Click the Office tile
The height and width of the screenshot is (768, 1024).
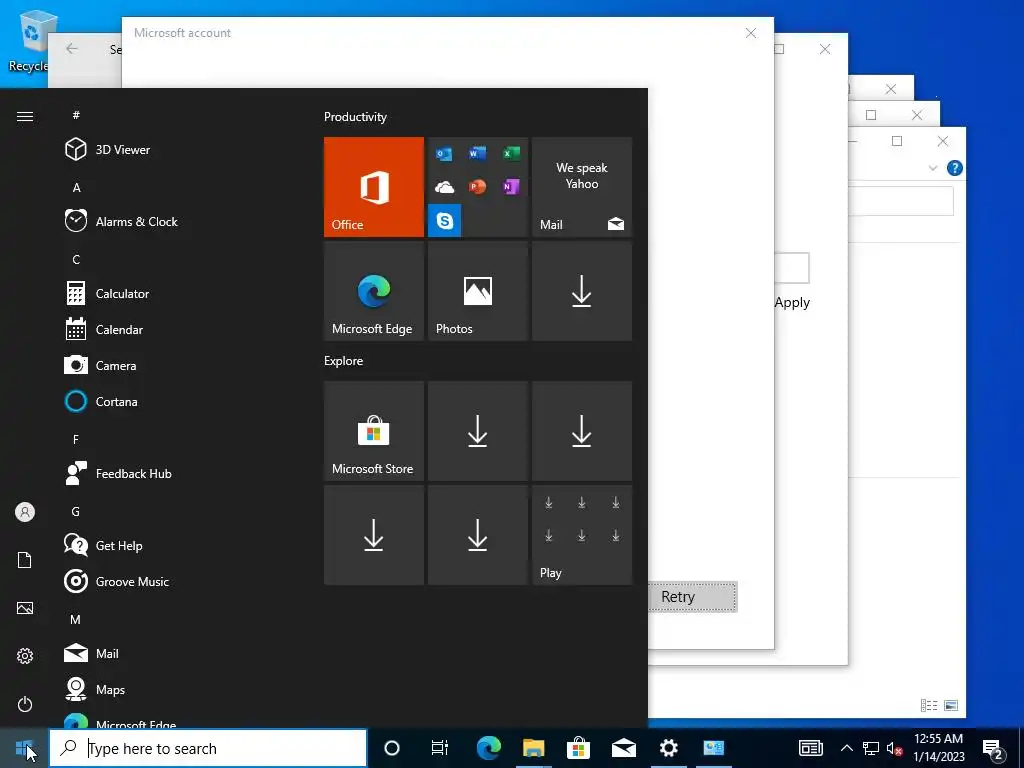[x=374, y=187]
